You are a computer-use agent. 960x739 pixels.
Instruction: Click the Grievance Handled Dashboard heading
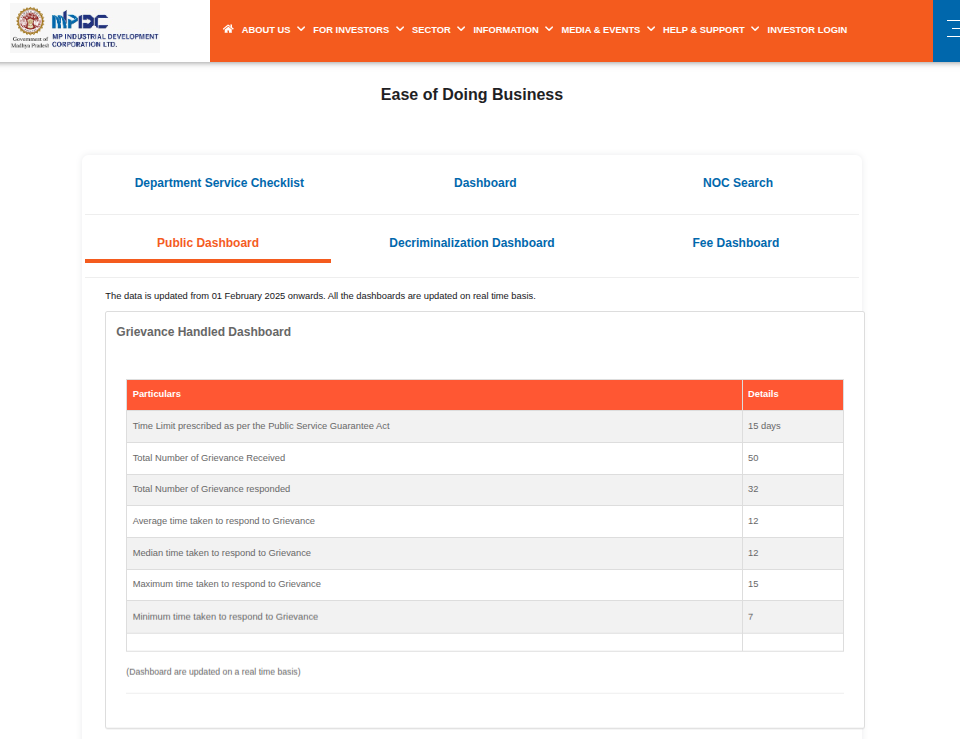point(203,332)
